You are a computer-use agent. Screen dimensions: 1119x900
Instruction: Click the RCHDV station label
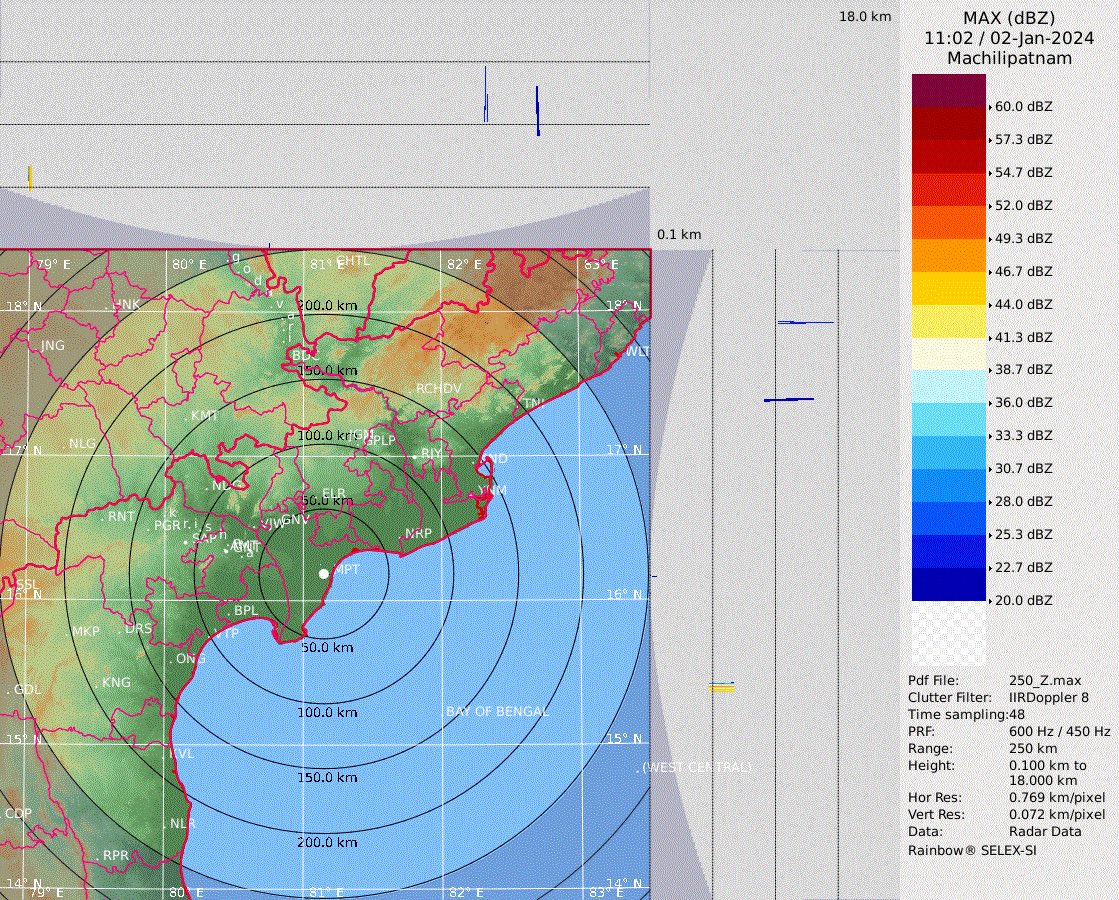pyautogui.click(x=438, y=388)
